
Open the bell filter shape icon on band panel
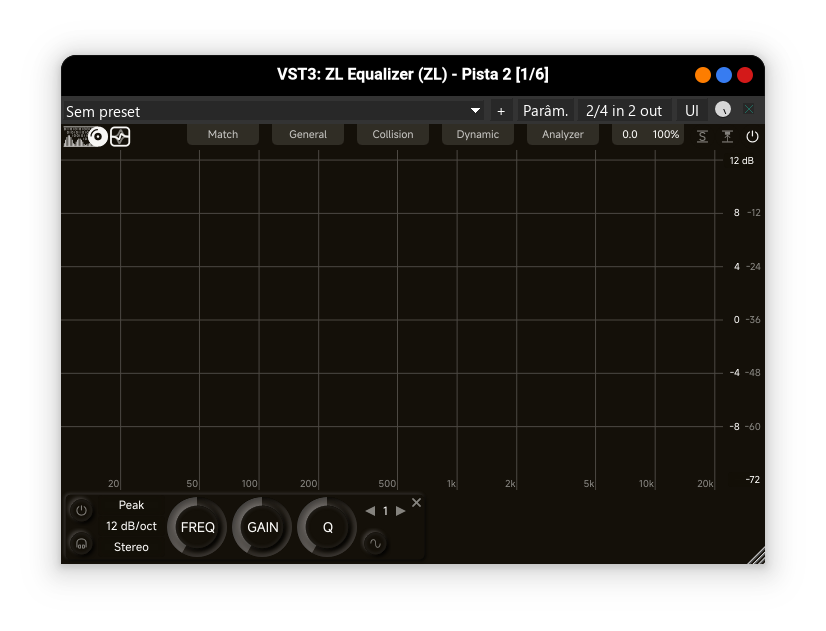373,543
